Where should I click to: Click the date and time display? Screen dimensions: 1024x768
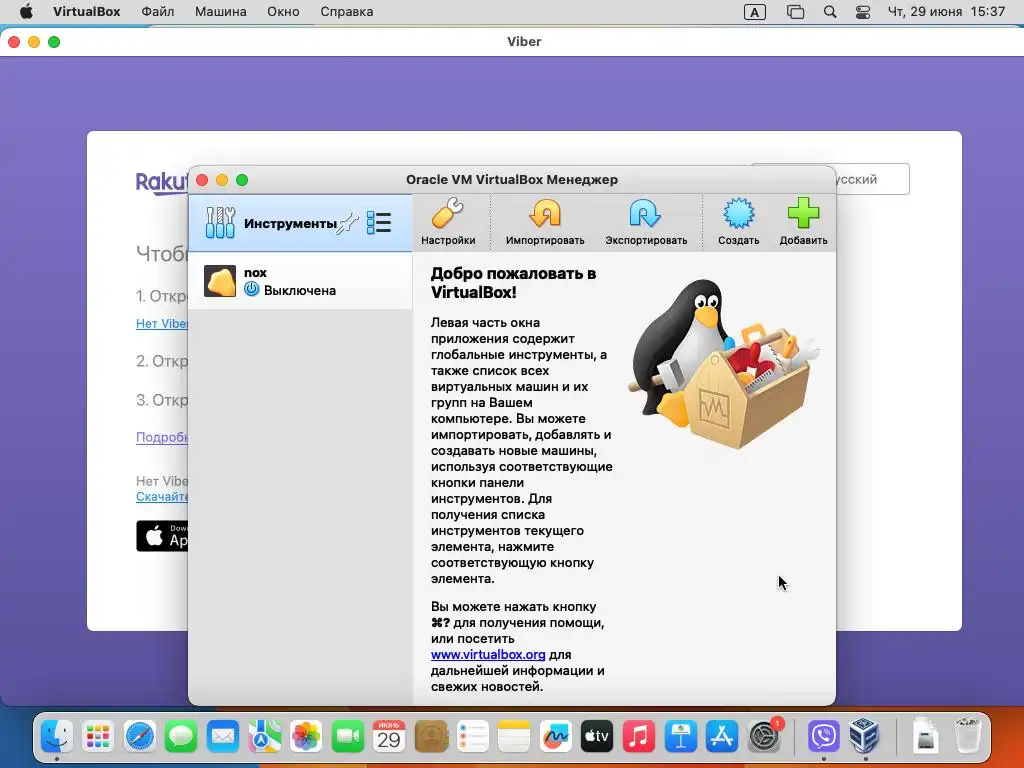(x=946, y=12)
